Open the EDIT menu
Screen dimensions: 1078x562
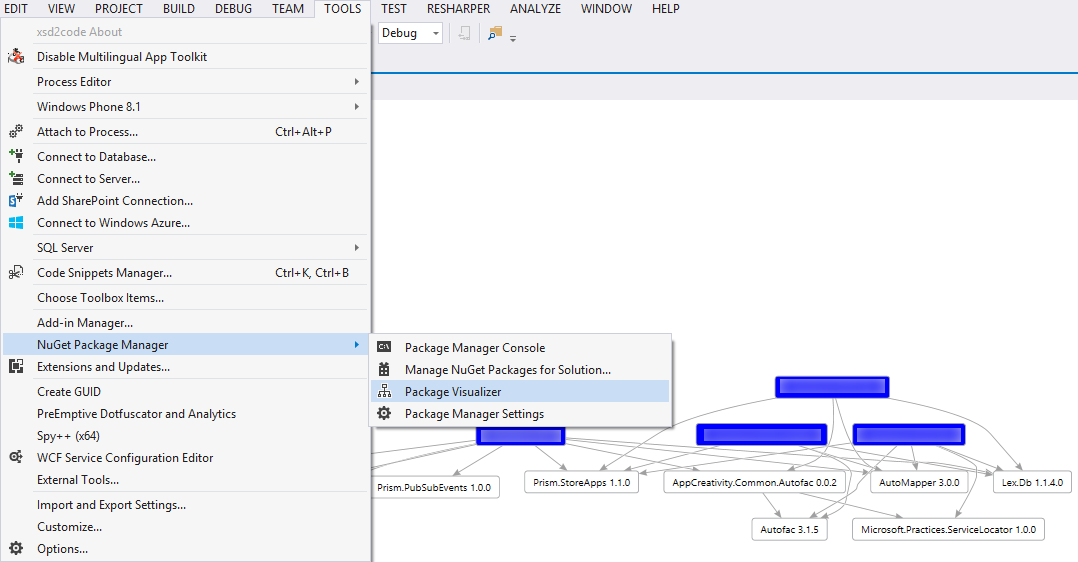16,9
